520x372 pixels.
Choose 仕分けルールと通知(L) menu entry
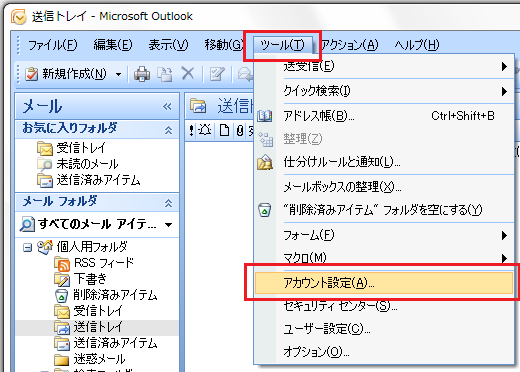point(383,162)
